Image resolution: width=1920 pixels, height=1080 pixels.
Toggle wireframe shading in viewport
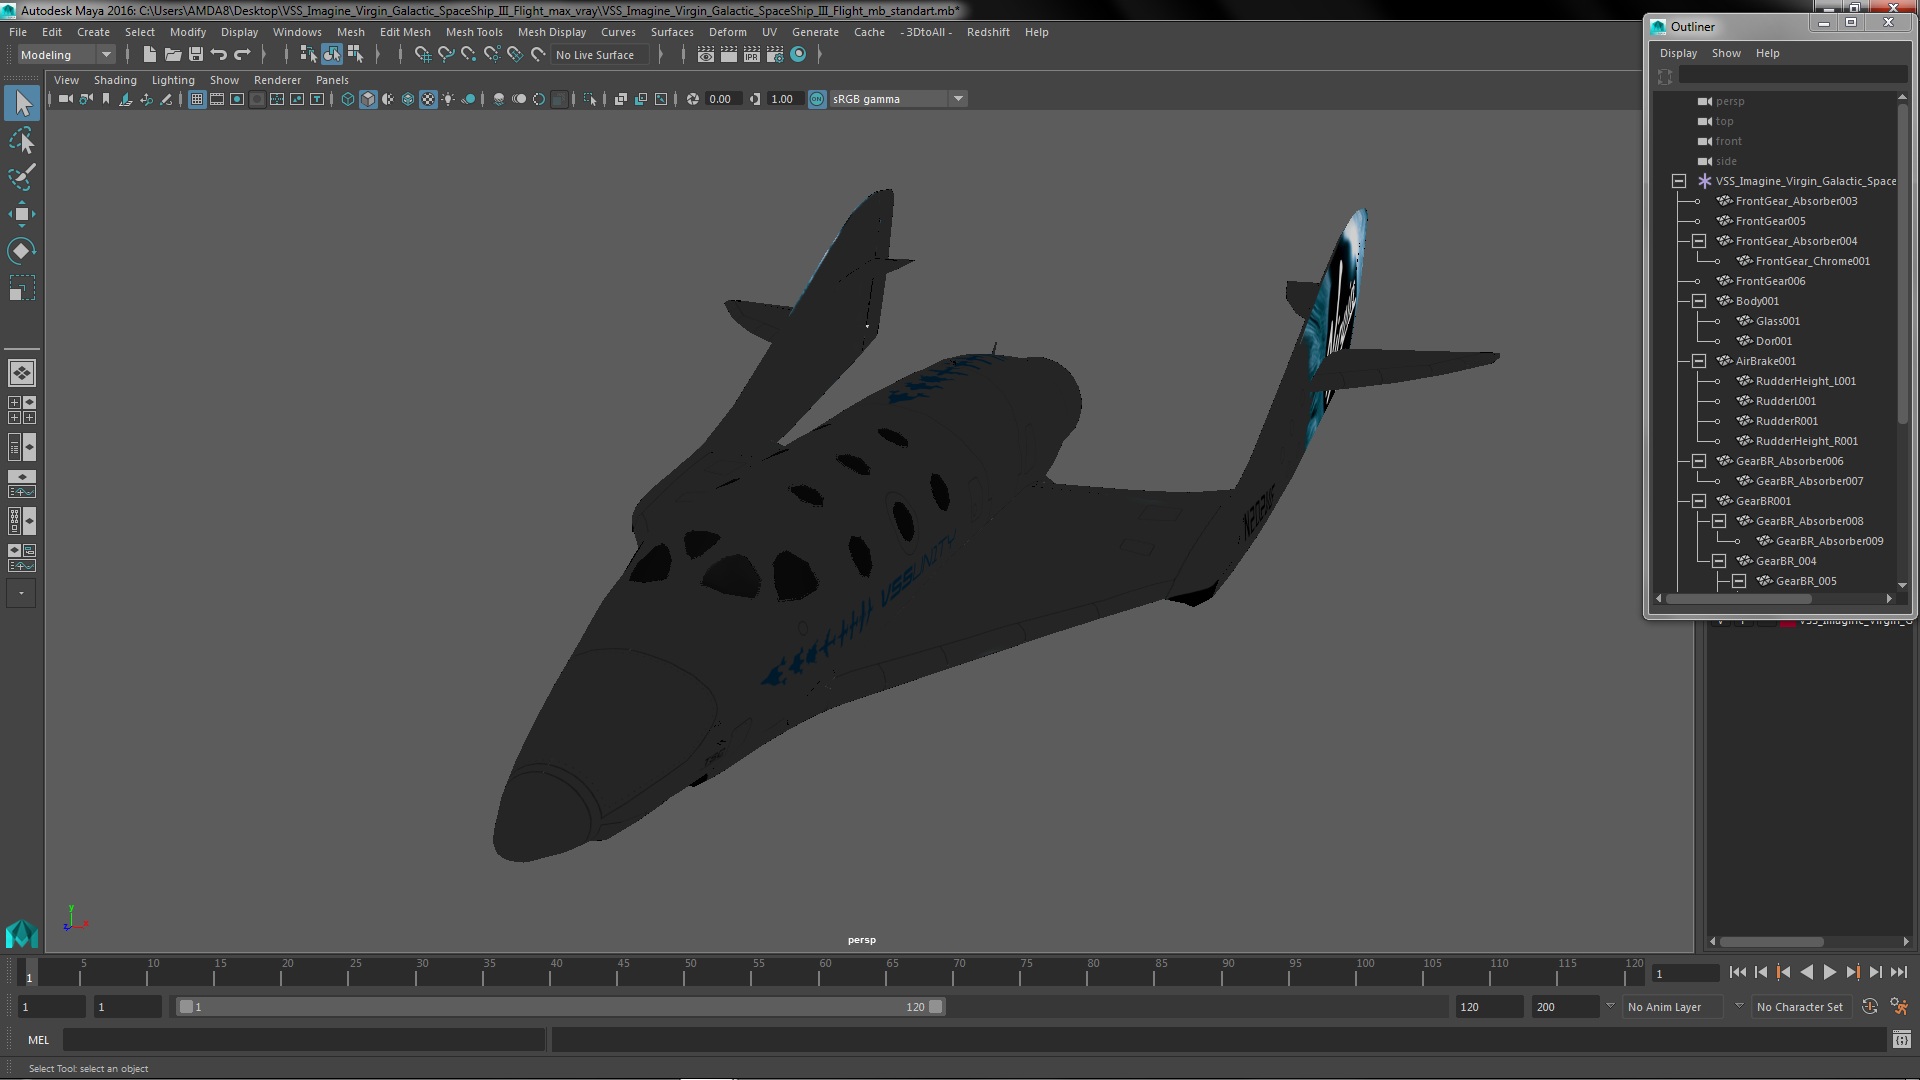348,99
